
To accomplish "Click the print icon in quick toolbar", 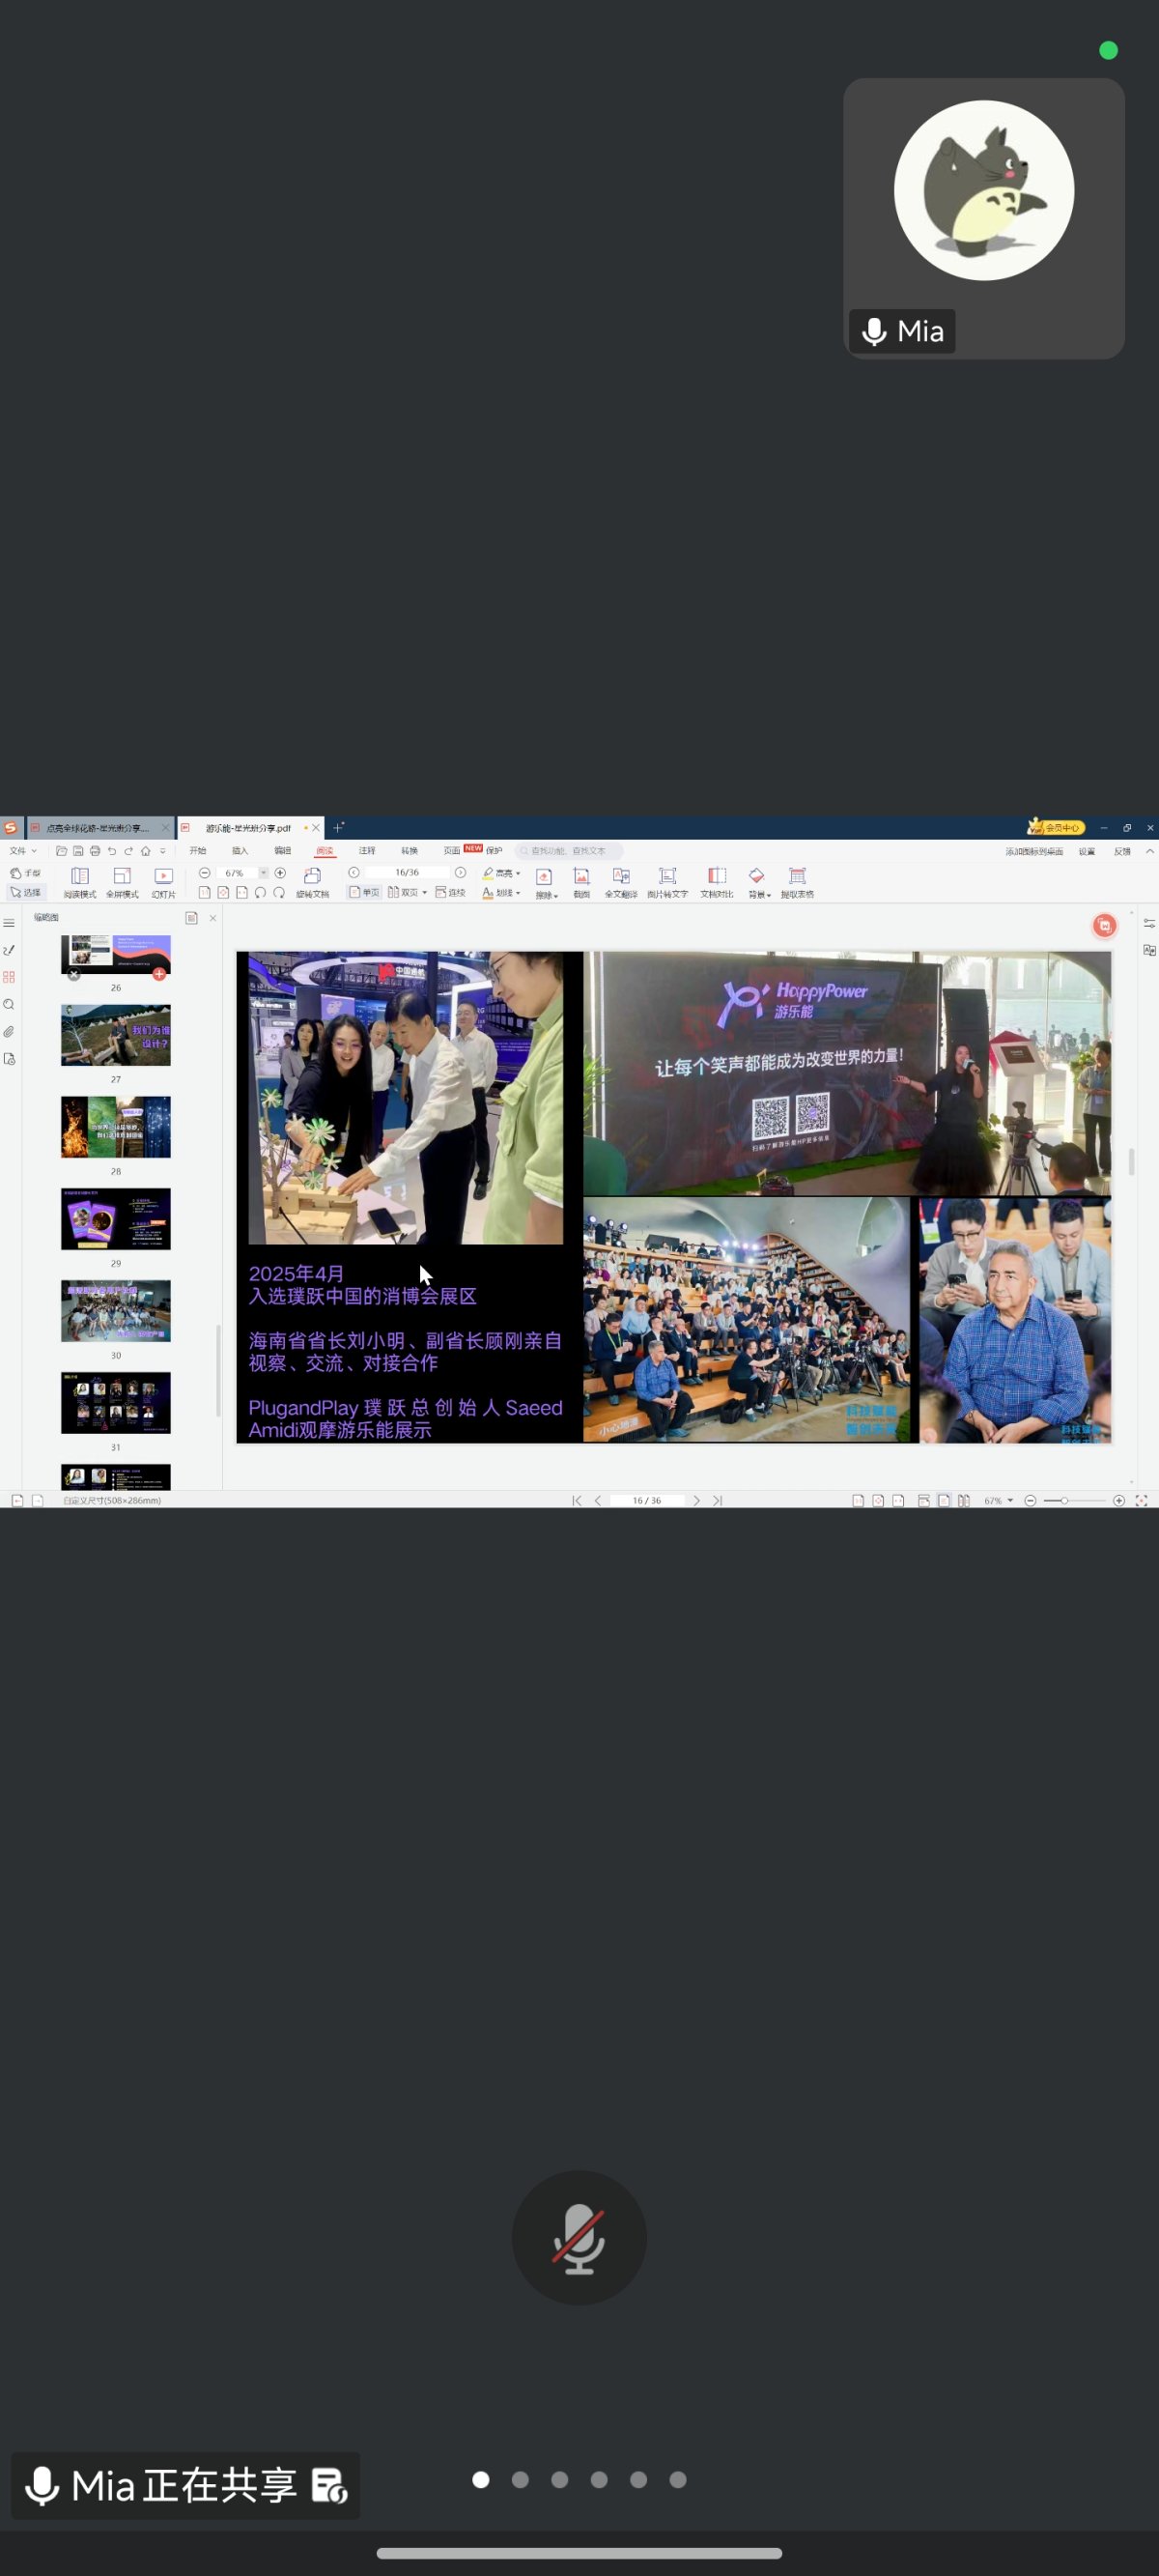I will point(95,851).
